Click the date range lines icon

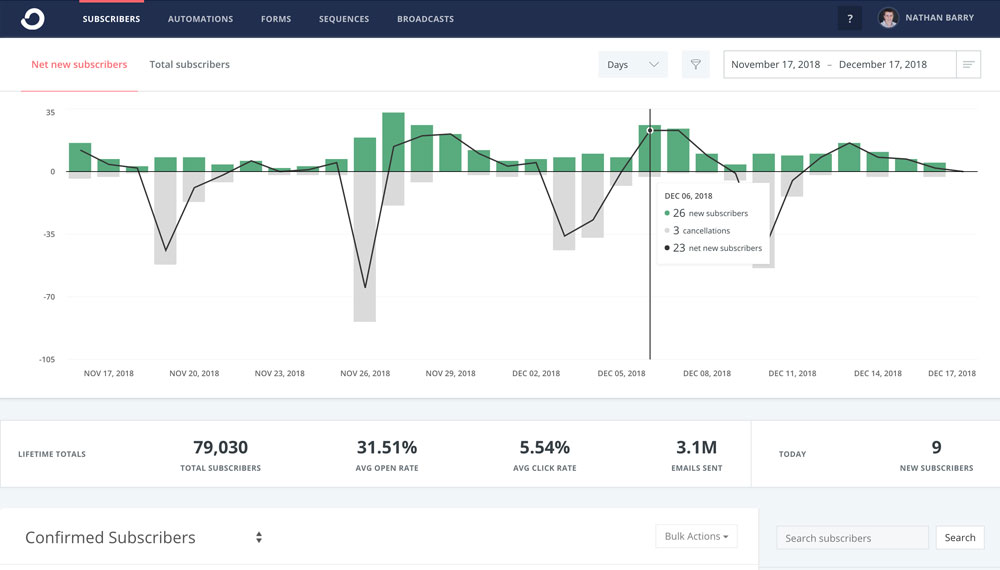click(x=967, y=65)
